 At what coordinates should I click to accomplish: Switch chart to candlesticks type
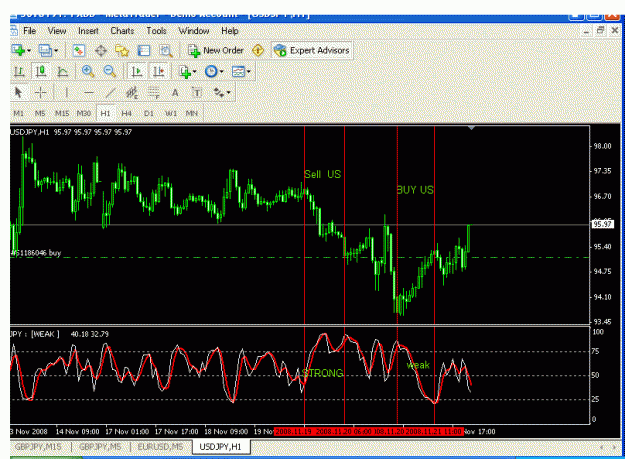pyautogui.click(x=41, y=72)
